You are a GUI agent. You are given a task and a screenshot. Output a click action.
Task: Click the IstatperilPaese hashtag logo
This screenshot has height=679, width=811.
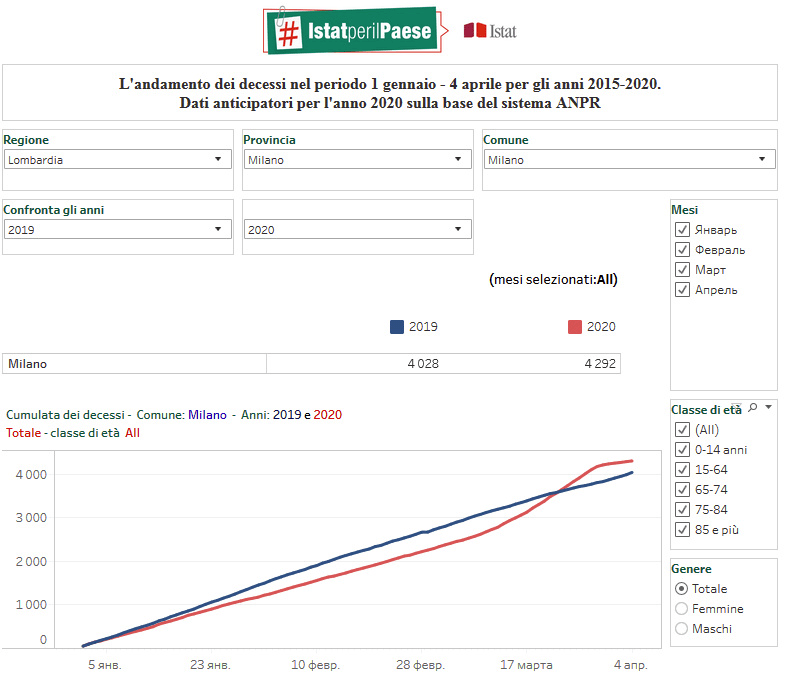351,30
